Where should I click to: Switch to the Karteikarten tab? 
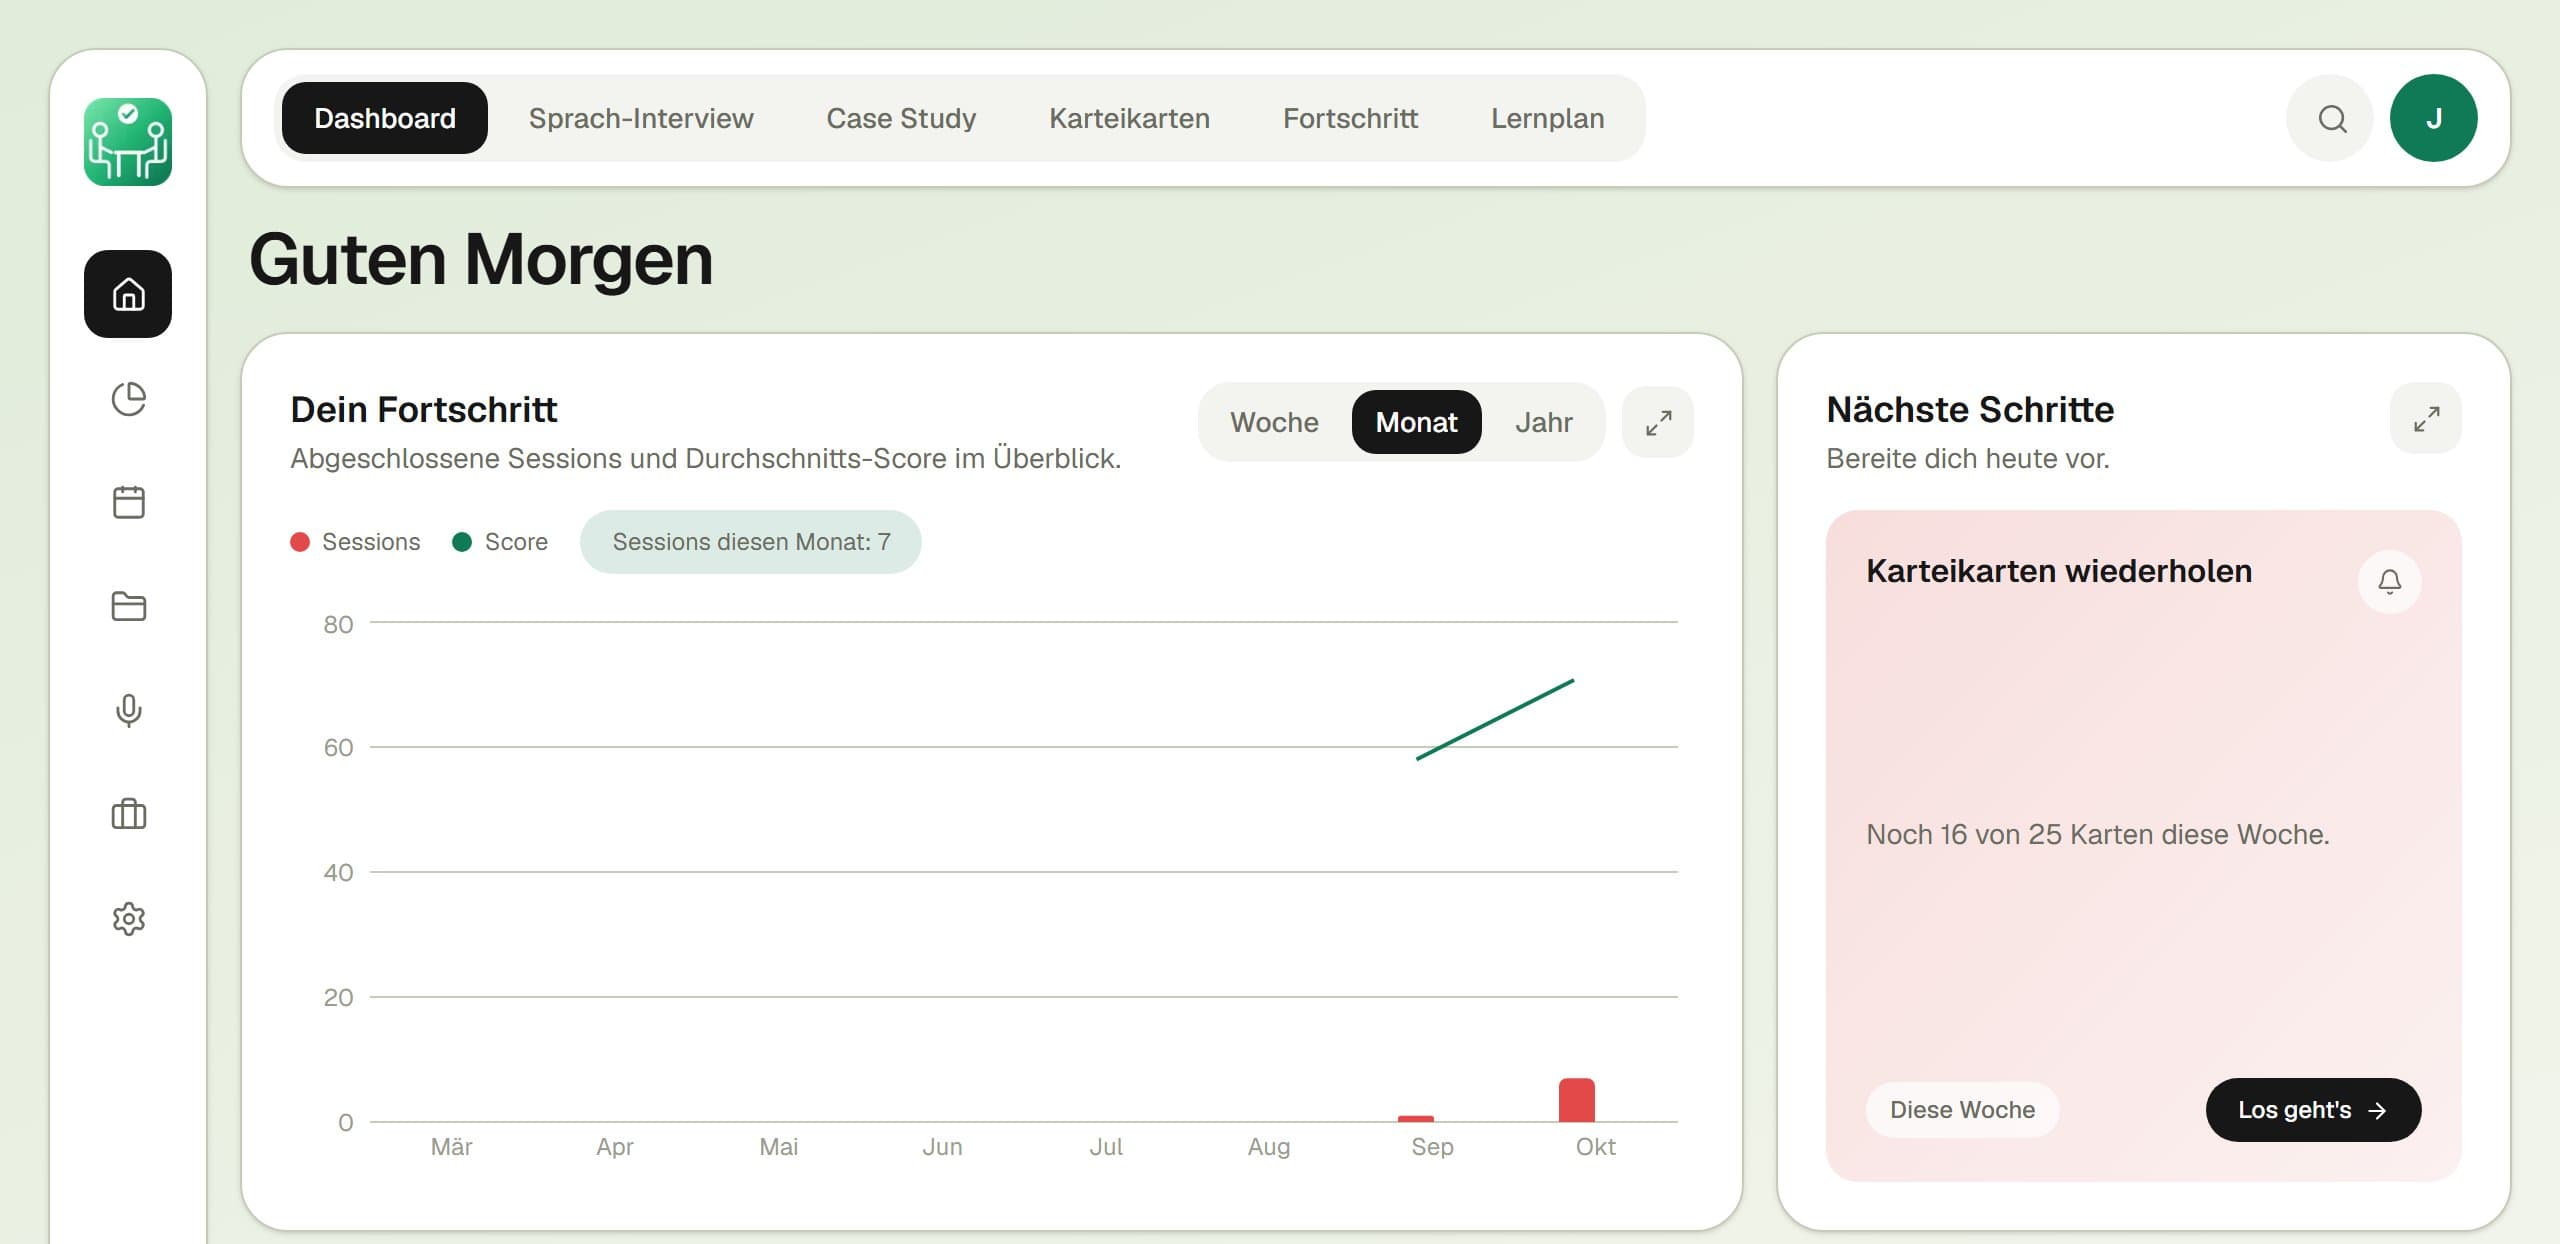point(1129,118)
